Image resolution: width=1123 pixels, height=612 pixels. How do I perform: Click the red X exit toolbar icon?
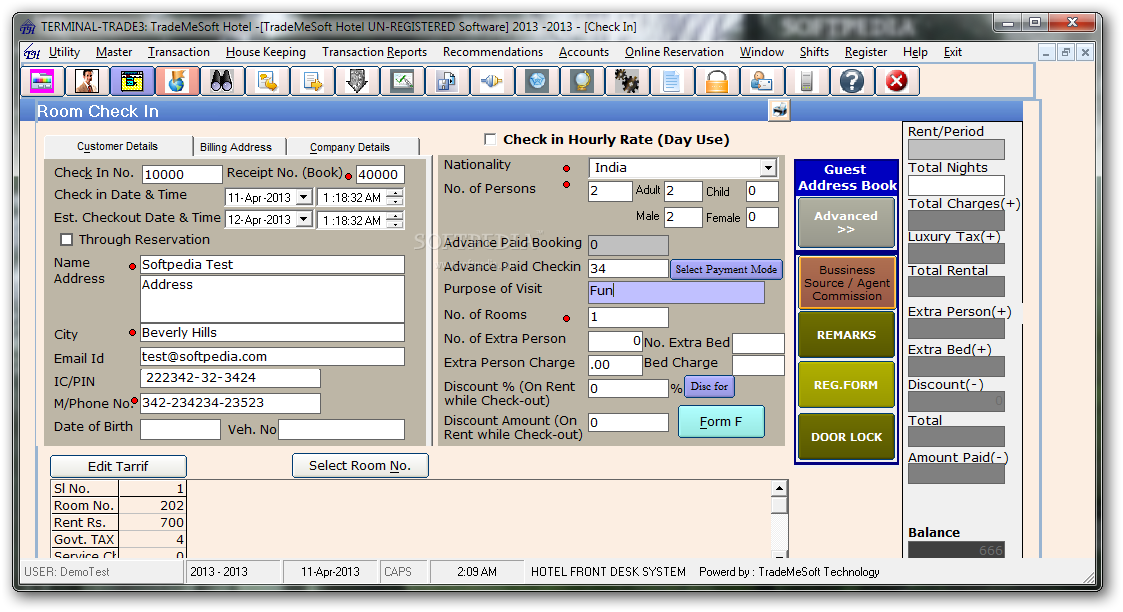point(897,82)
